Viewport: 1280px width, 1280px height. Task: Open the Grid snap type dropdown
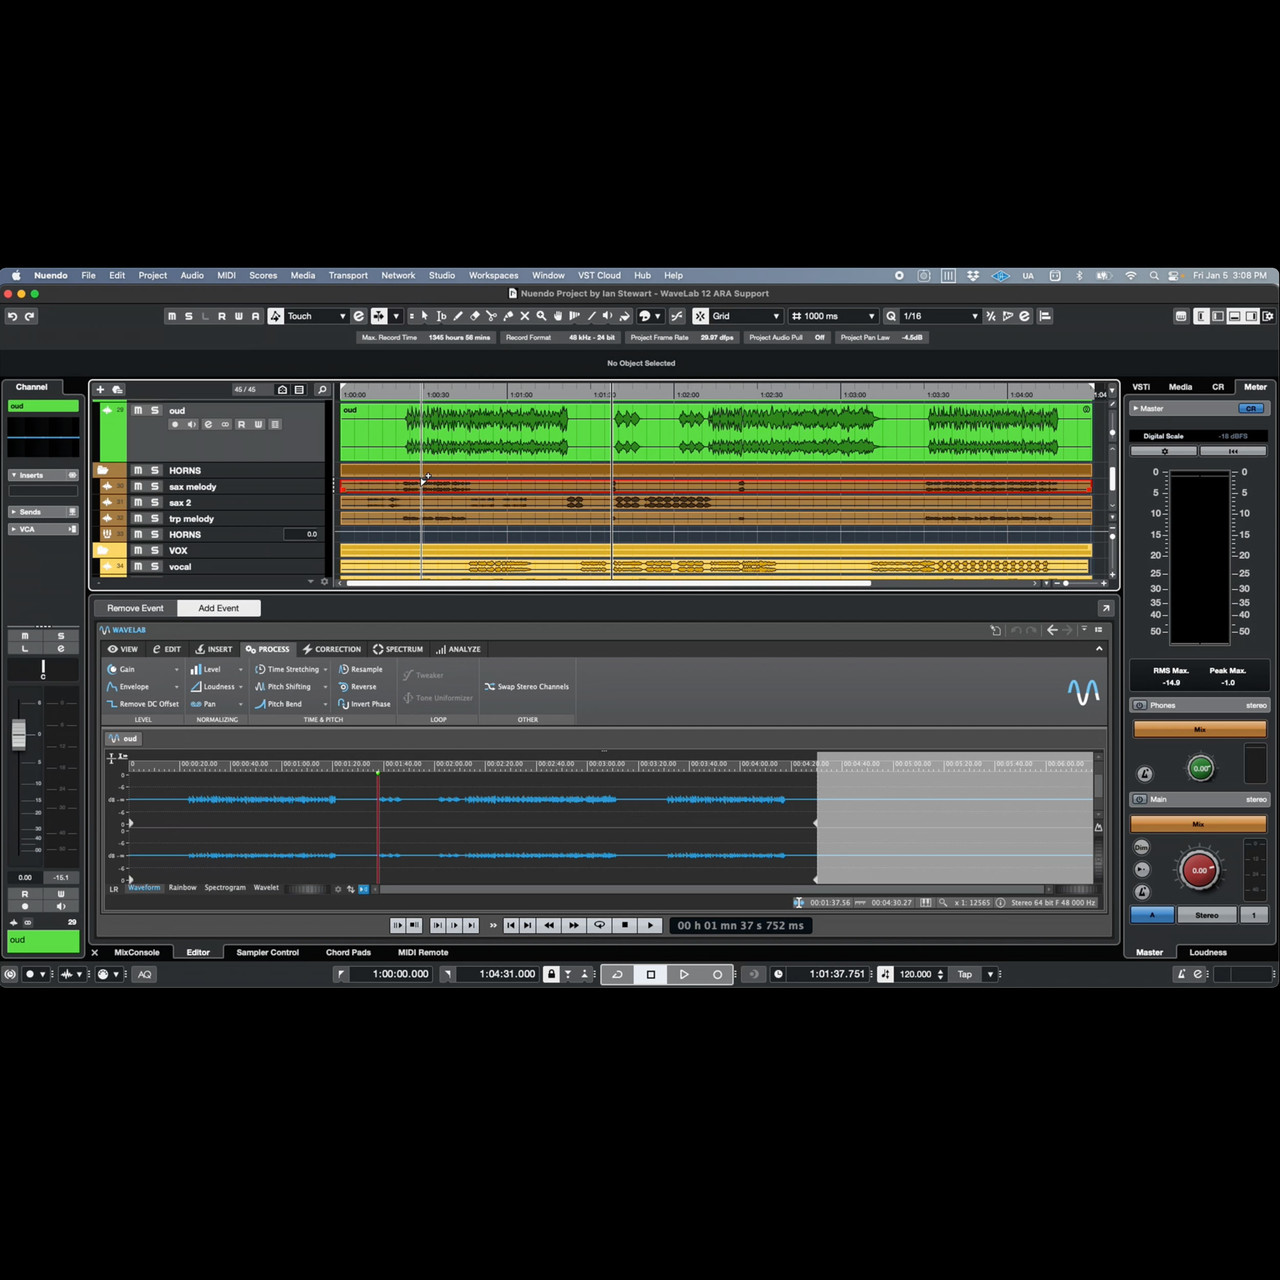pyautogui.click(x=775, y=316)
